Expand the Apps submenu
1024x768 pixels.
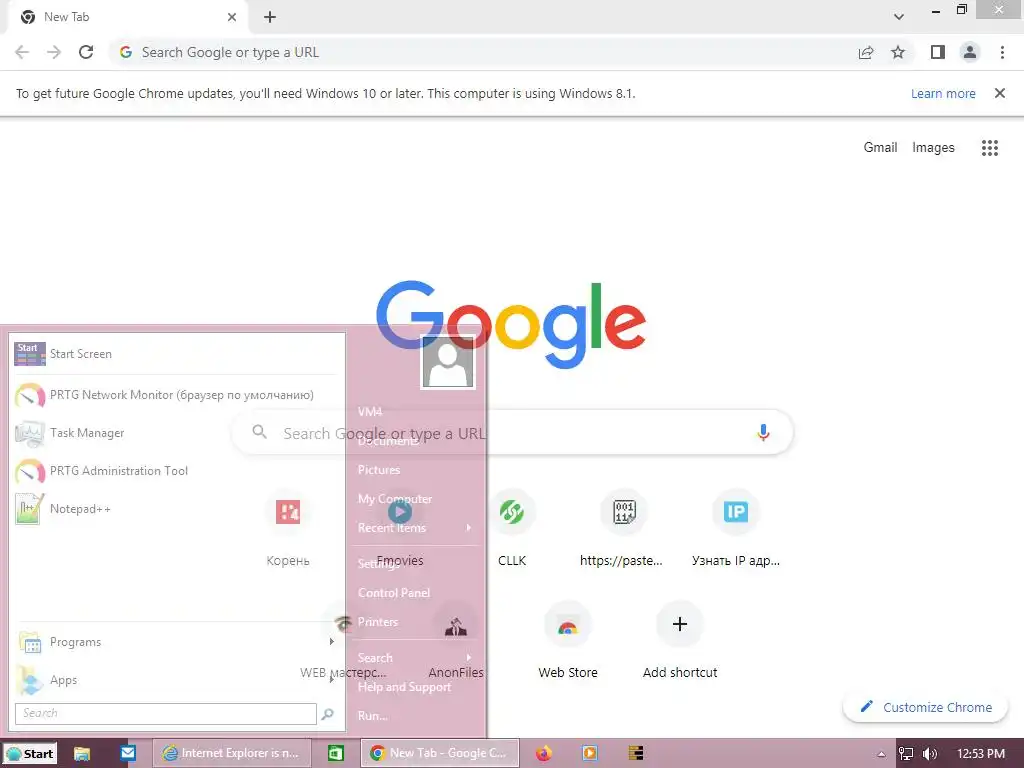point(175,680)
